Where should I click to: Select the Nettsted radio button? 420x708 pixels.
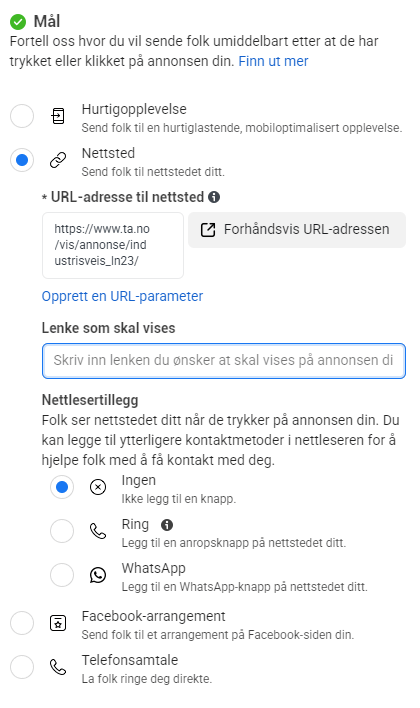point(22,160)
